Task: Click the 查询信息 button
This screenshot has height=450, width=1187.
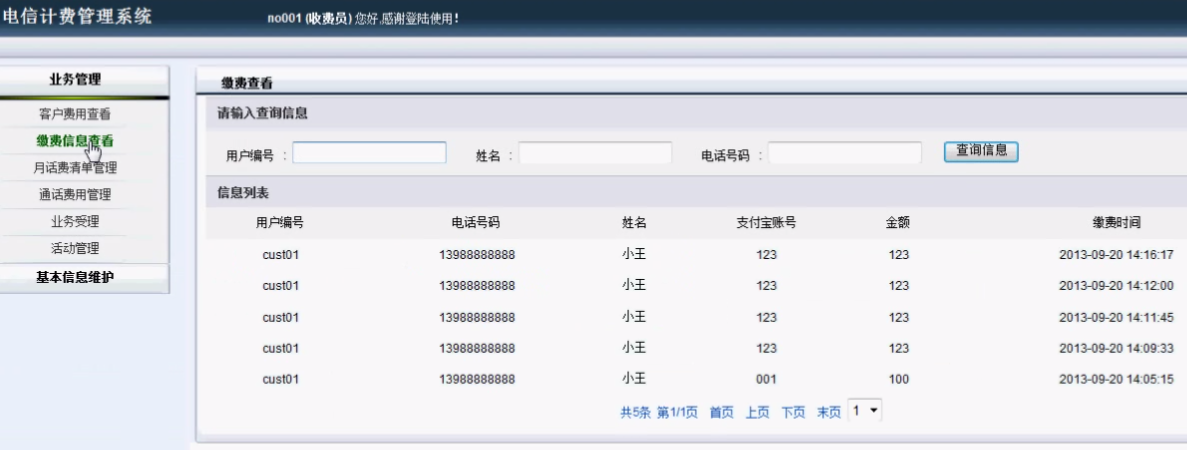Action: point(981,151)
